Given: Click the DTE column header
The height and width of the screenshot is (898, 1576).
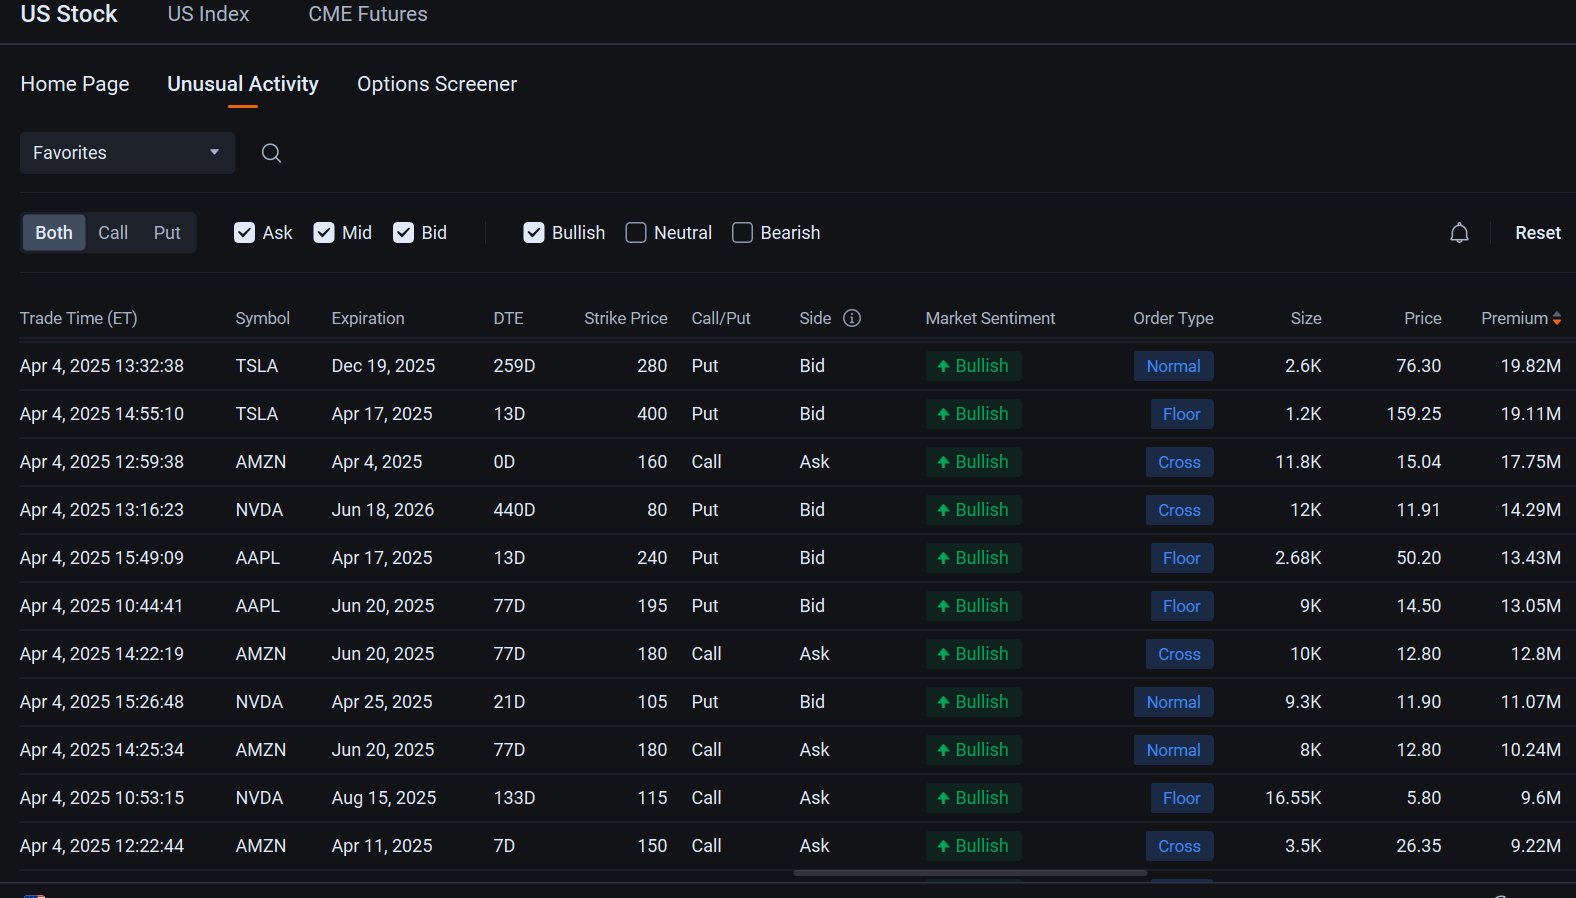Looking at the screenshot, I should tap(508, 318).
